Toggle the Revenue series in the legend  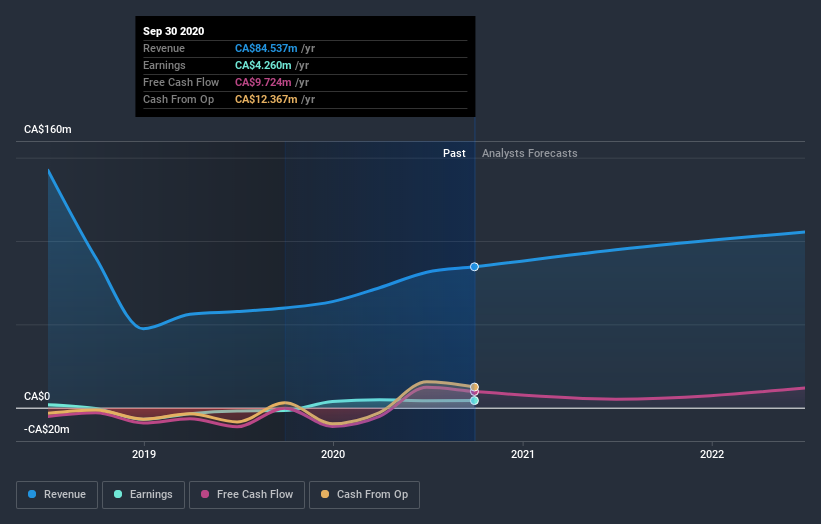[x=57, y=495]
